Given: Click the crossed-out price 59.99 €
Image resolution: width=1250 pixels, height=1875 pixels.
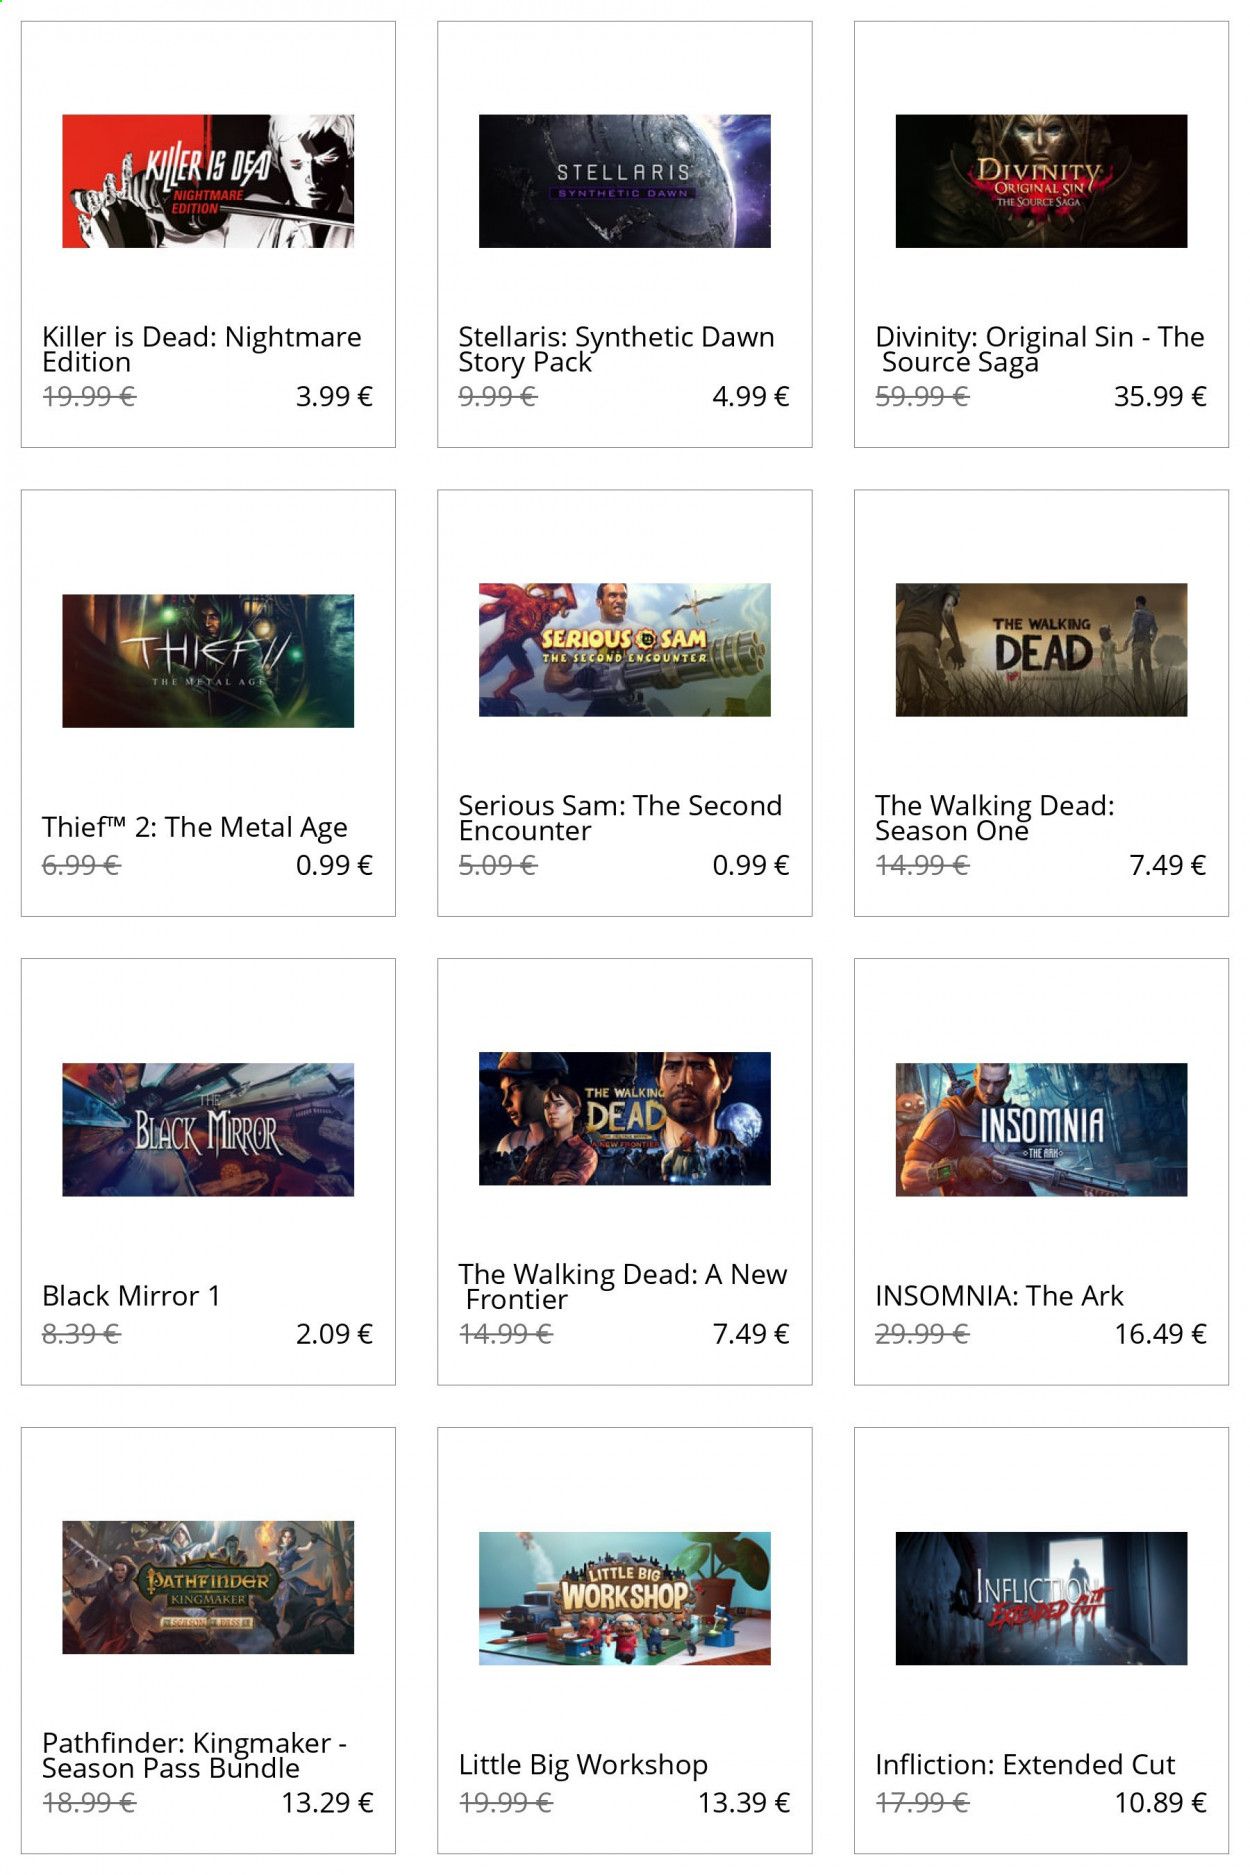Looking at the screenshot, I should tap(922, 397).
